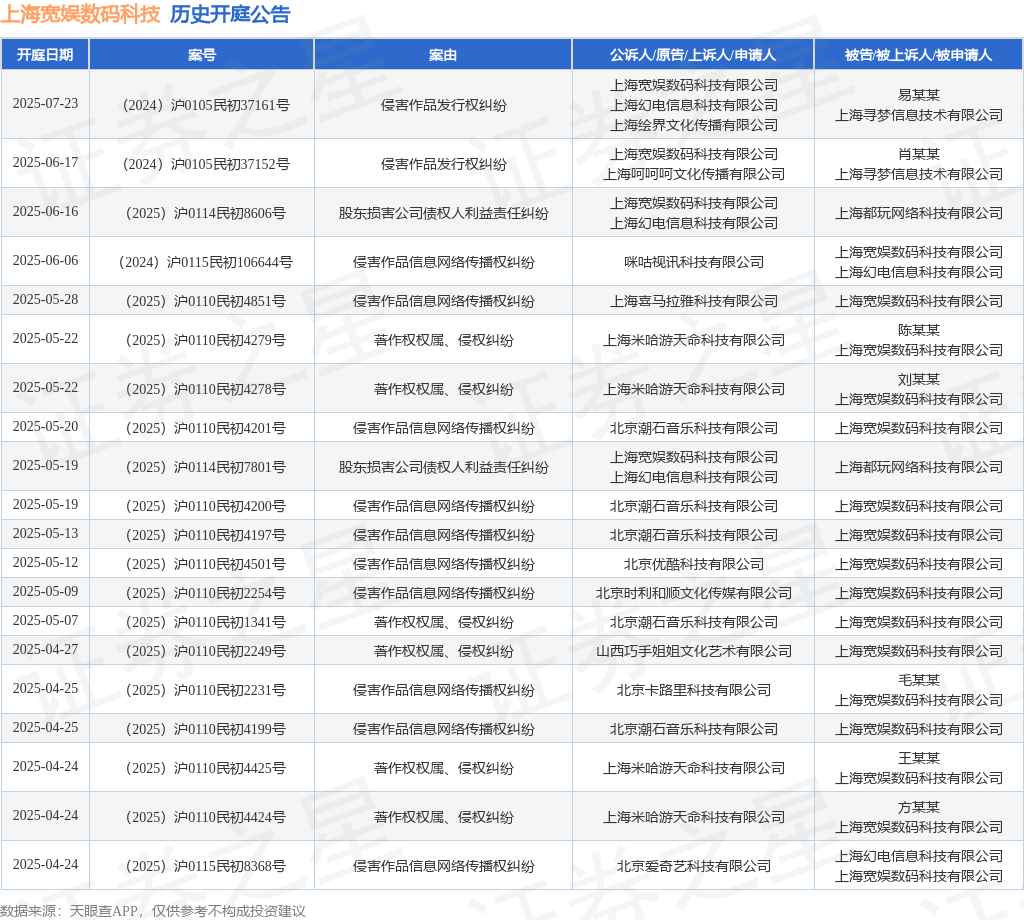This screenshot has width=1024, height=920.
Task: Click the 被告/被上诉人/被申请人 column header
Action: click(x=918, y=55)
